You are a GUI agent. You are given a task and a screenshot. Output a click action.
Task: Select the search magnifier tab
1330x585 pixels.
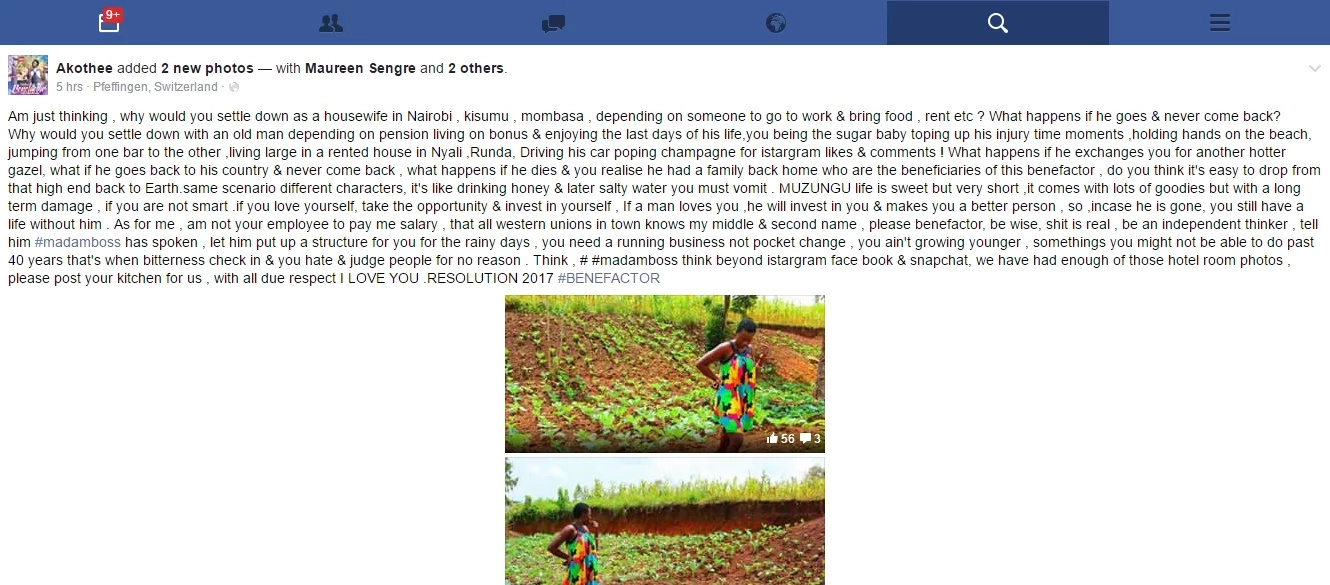coord(997,22)
